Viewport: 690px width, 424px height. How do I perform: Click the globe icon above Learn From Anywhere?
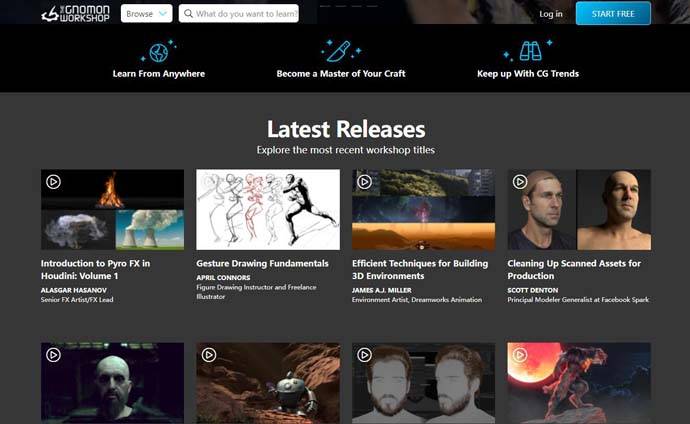click(x=158, y=52)
